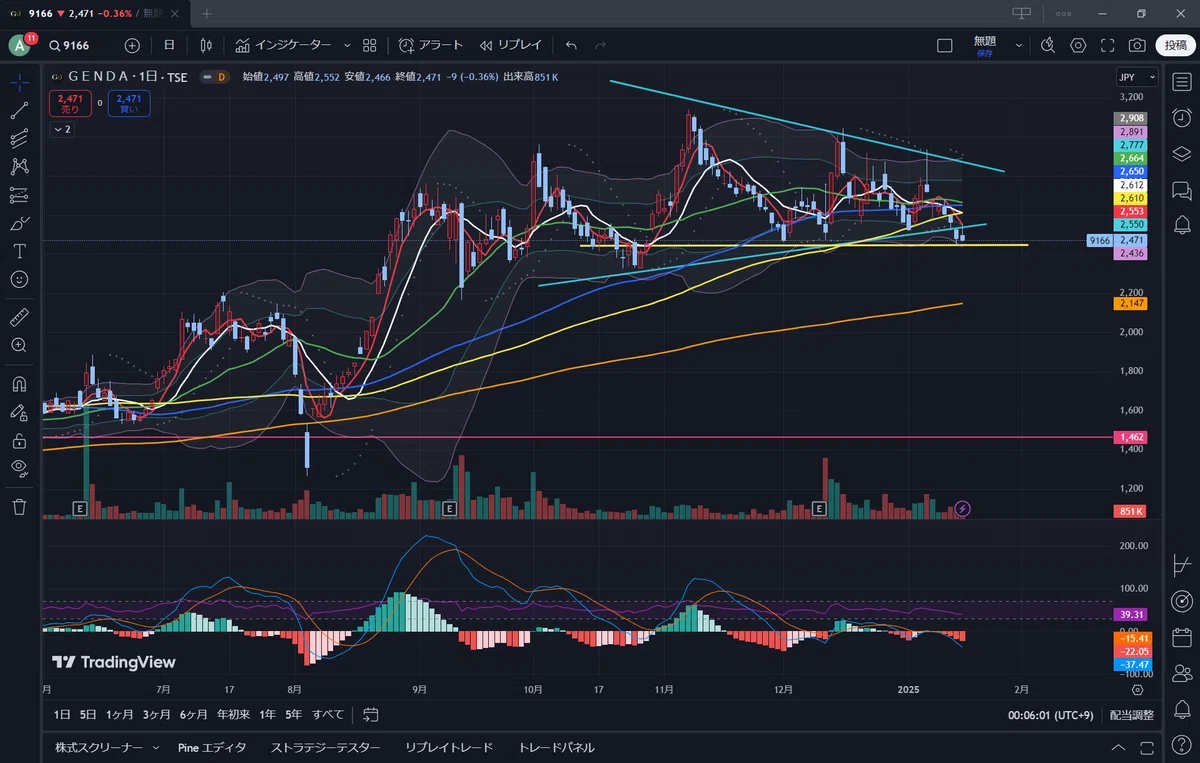Start bar replay with リプレイ button

tap(510, 45)
